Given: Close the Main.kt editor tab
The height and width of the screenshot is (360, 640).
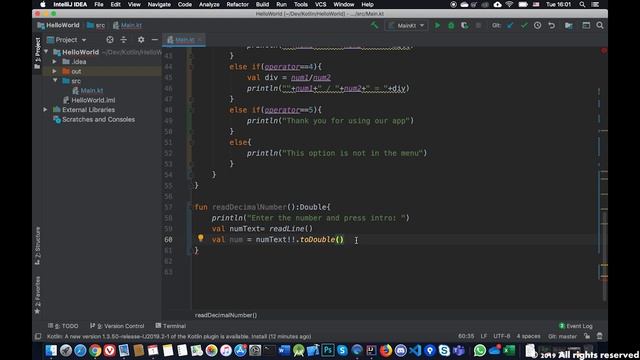Looking at the screenshot, I should [200, 40].
